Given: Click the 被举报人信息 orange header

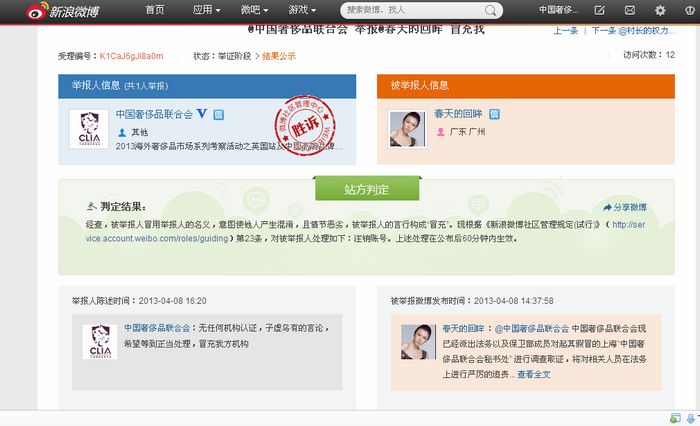Looking at the screenshot, I should point(526,86).
